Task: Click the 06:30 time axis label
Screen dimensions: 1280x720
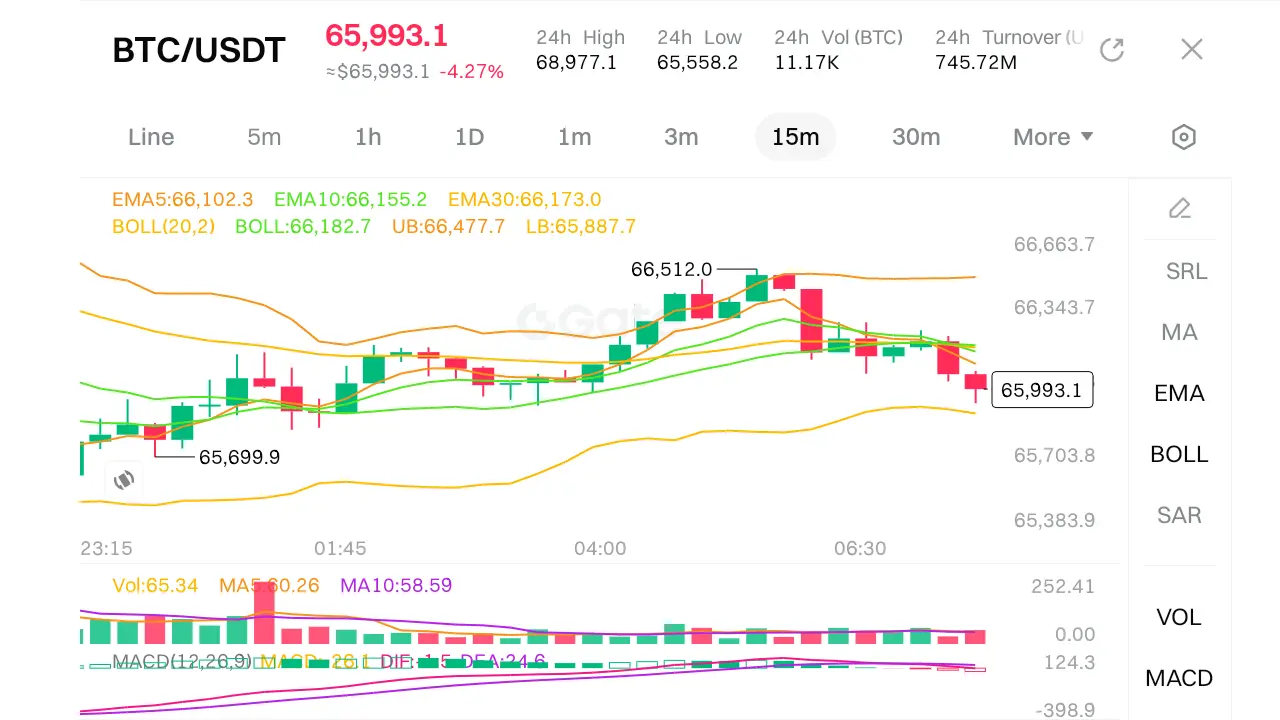Action: 860,549
